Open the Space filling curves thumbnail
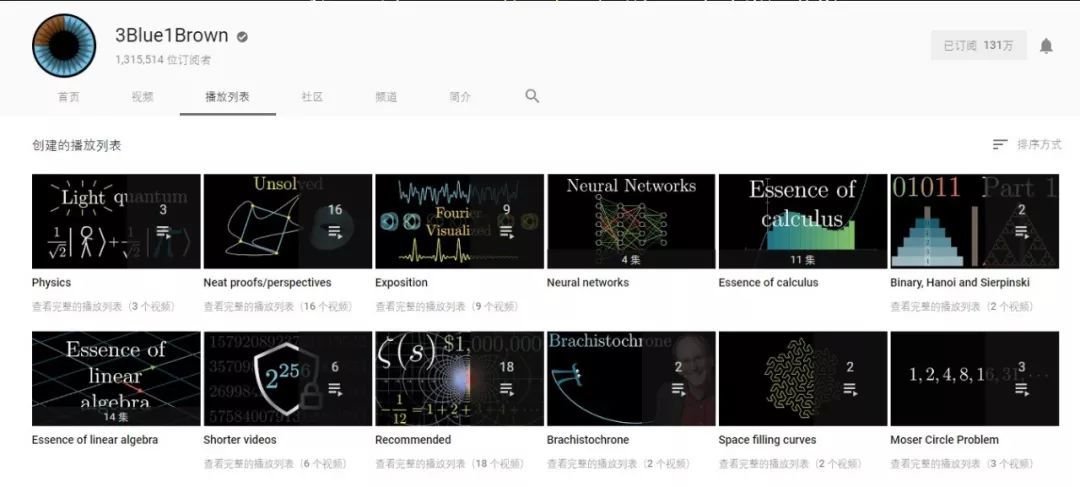 (x=802, y=378)
